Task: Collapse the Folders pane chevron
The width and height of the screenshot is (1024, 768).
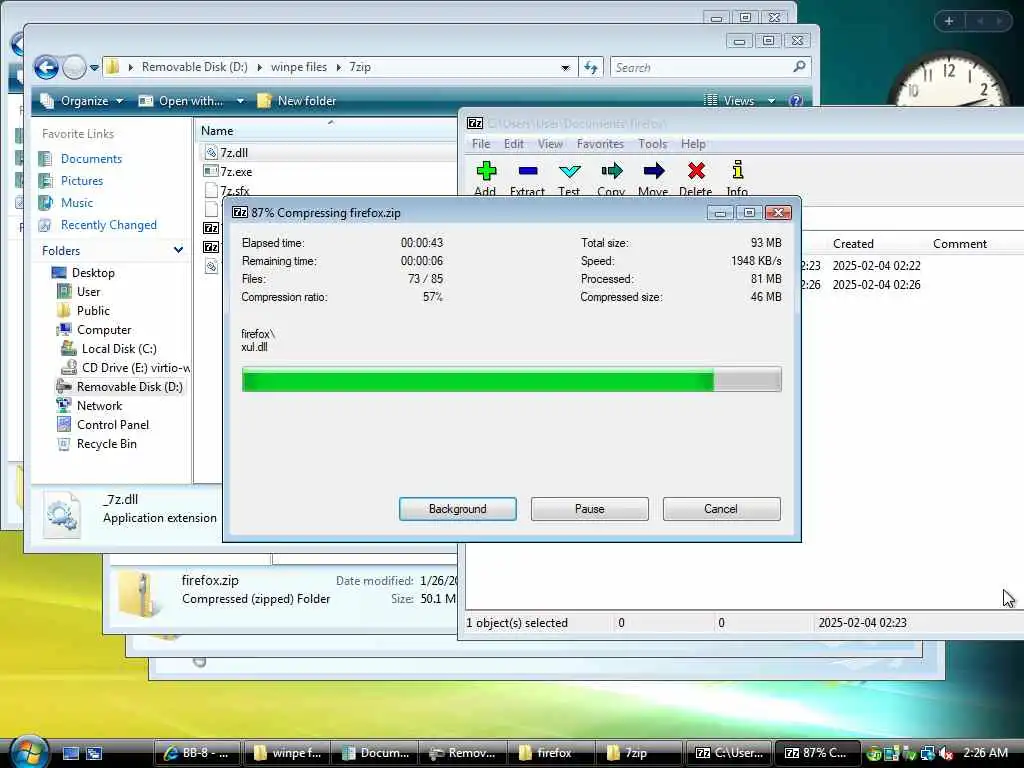Action: click(178, 250)
